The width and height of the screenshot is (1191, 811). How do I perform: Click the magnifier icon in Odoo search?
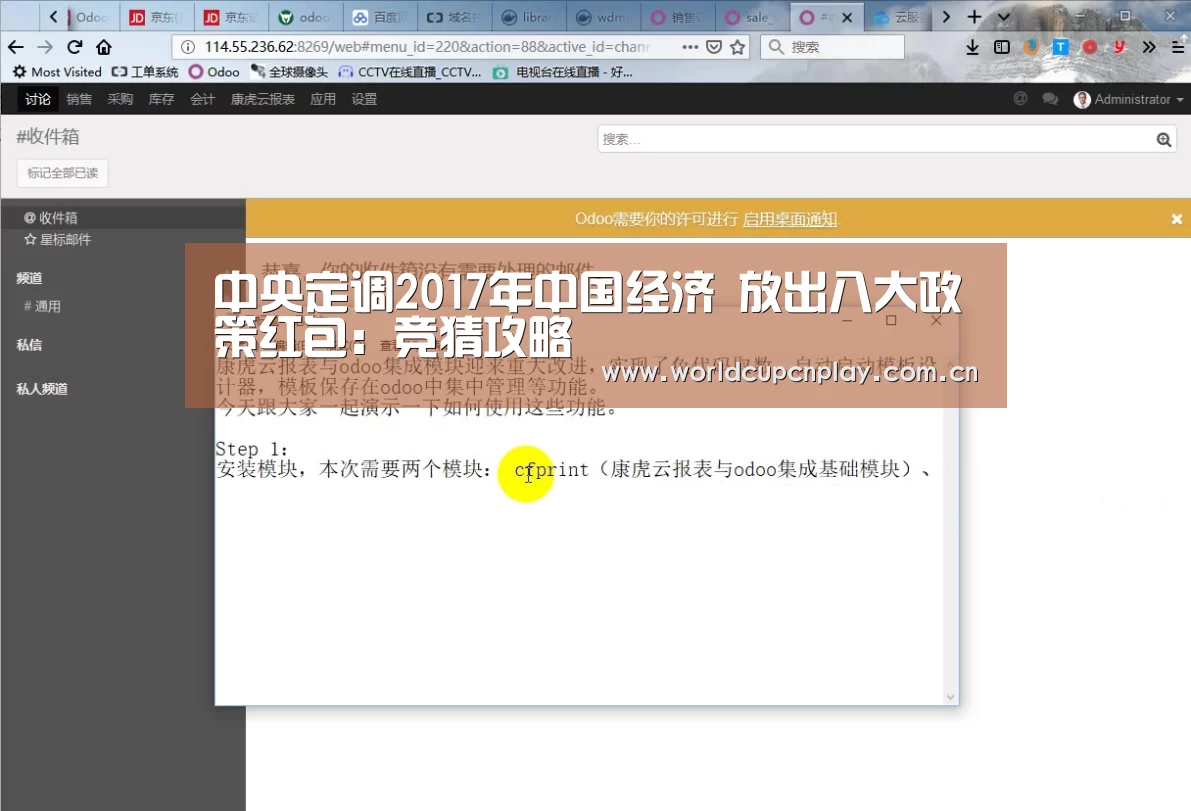pos(1164,140)
